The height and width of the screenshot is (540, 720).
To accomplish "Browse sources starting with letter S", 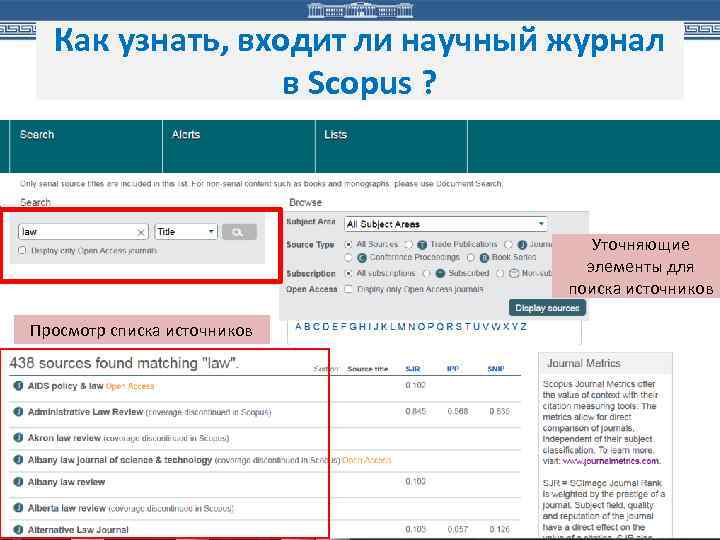I will click(x=458, y=326).
